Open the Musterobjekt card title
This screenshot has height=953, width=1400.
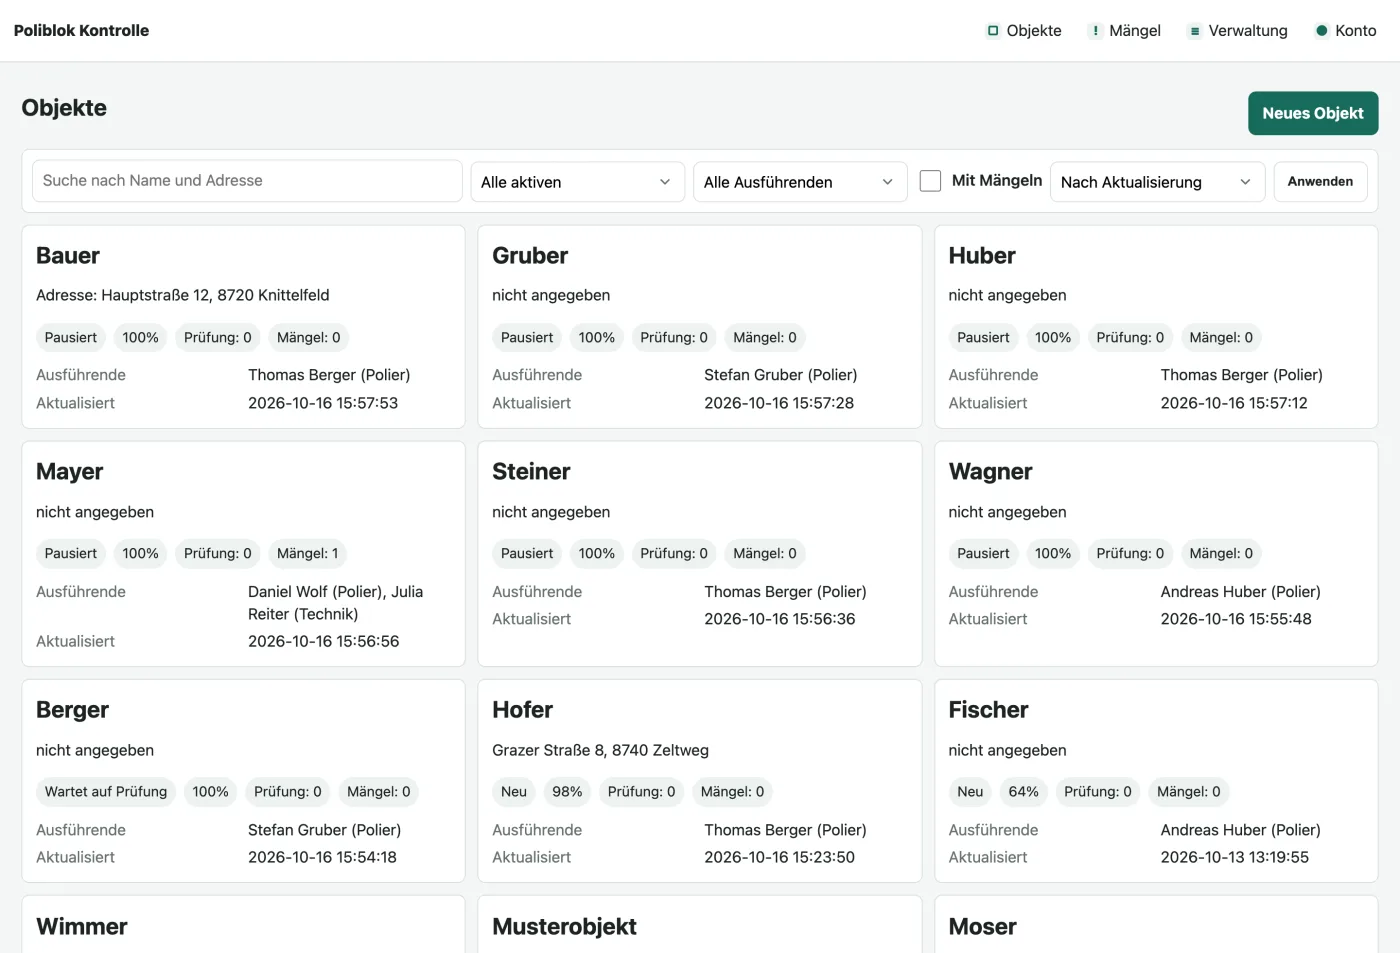564,927
